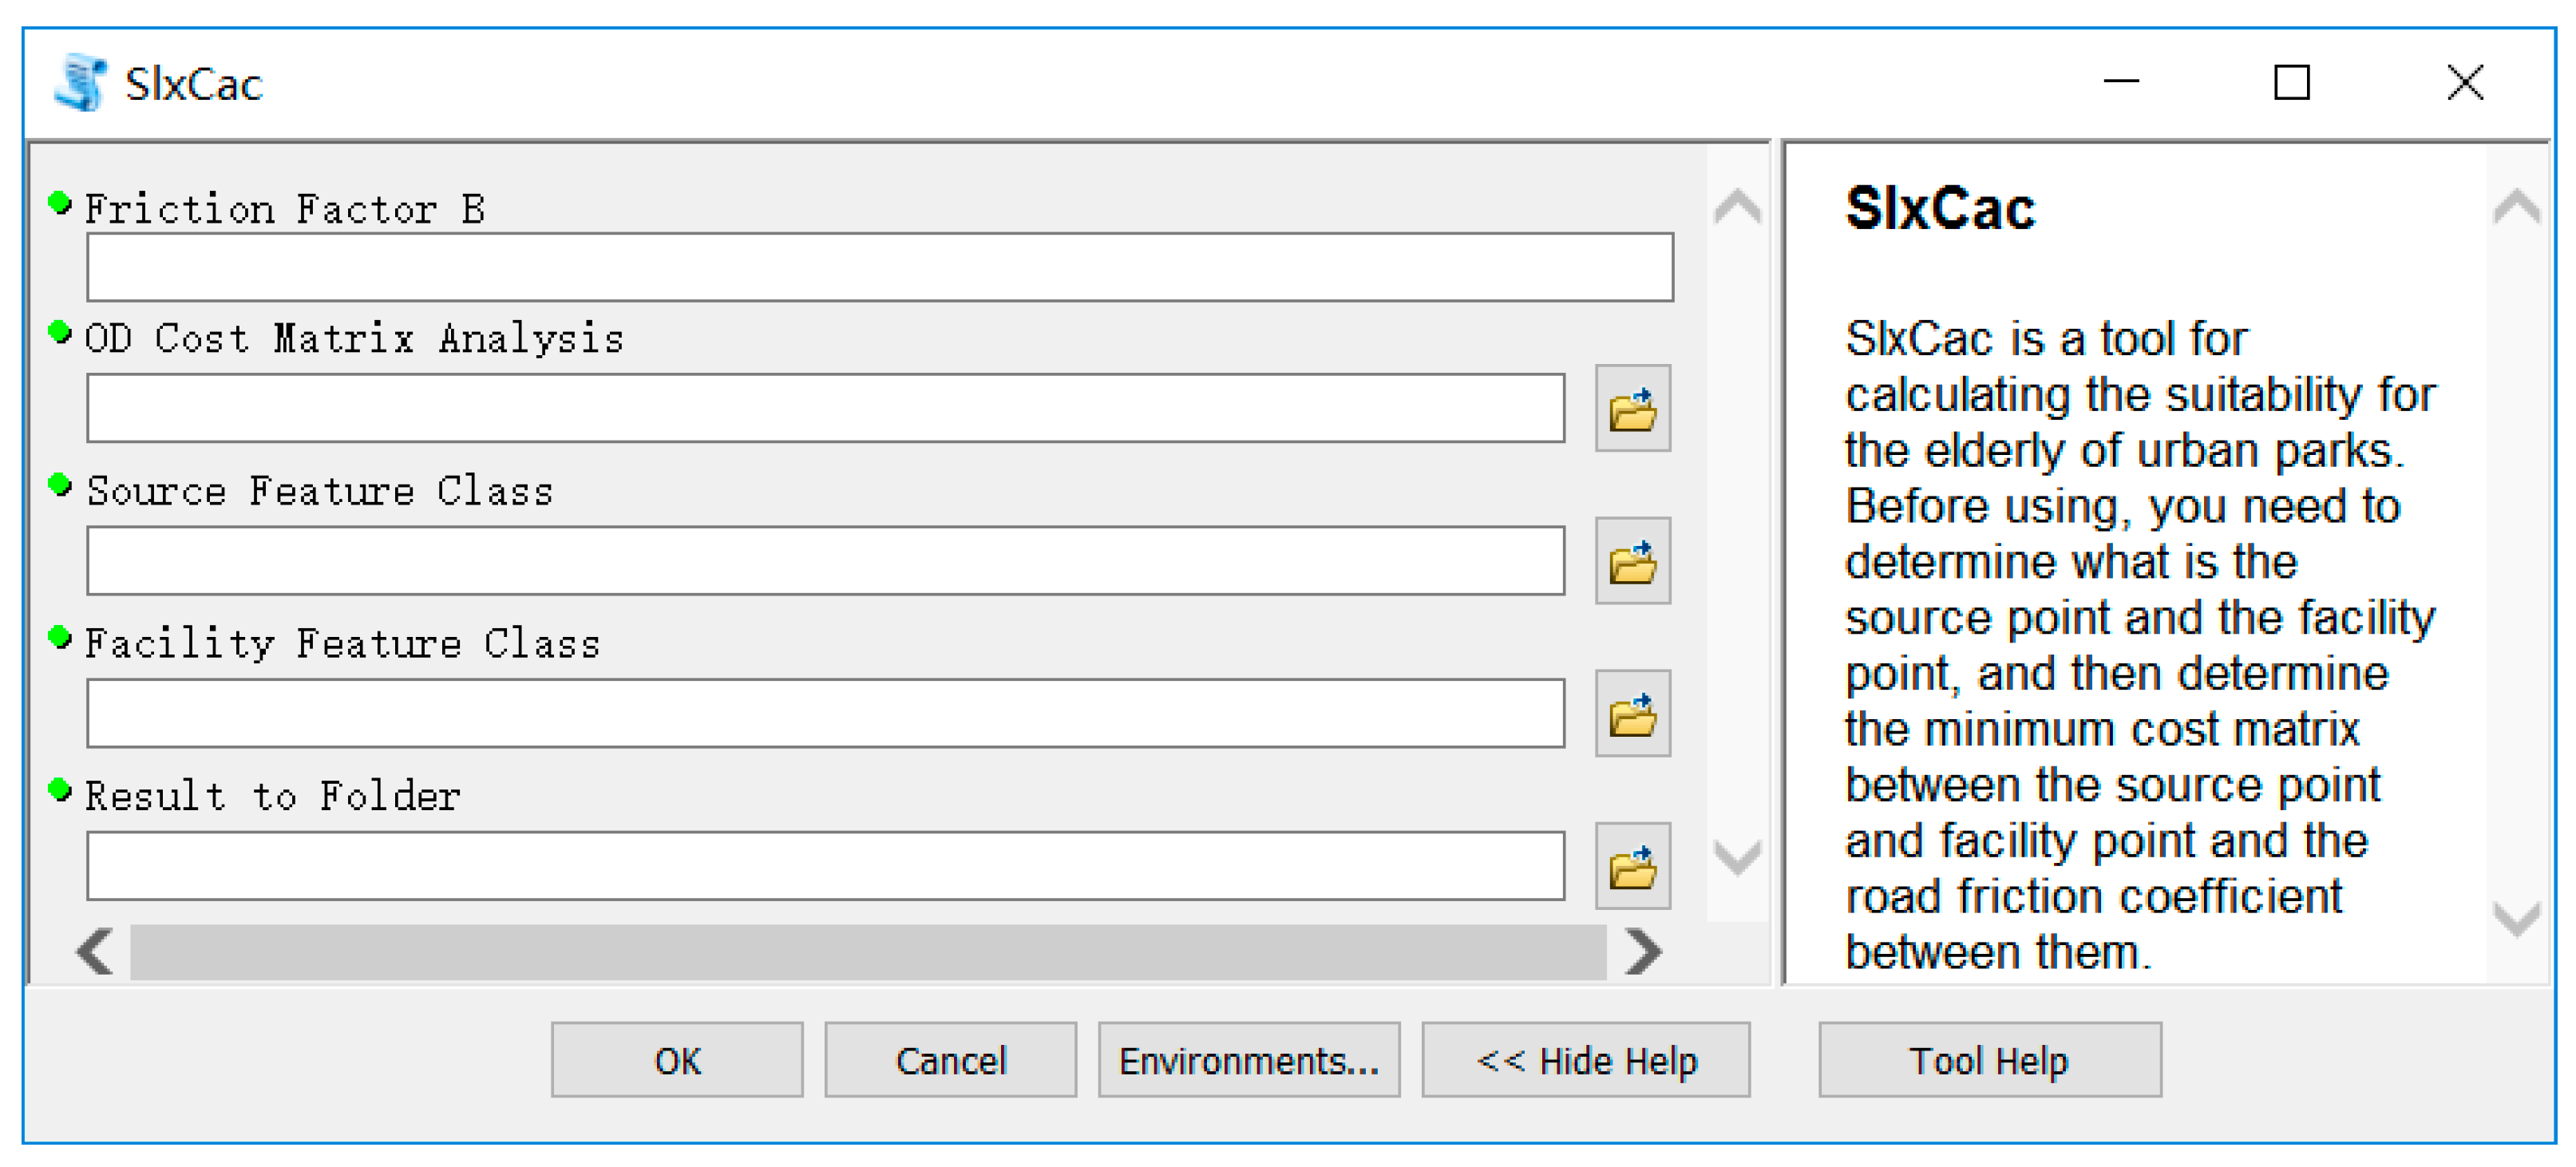The width and height of the screenshot is (2576, 1167).
Task: Click the horizontal scrollbar track
Action: [867, 951]
